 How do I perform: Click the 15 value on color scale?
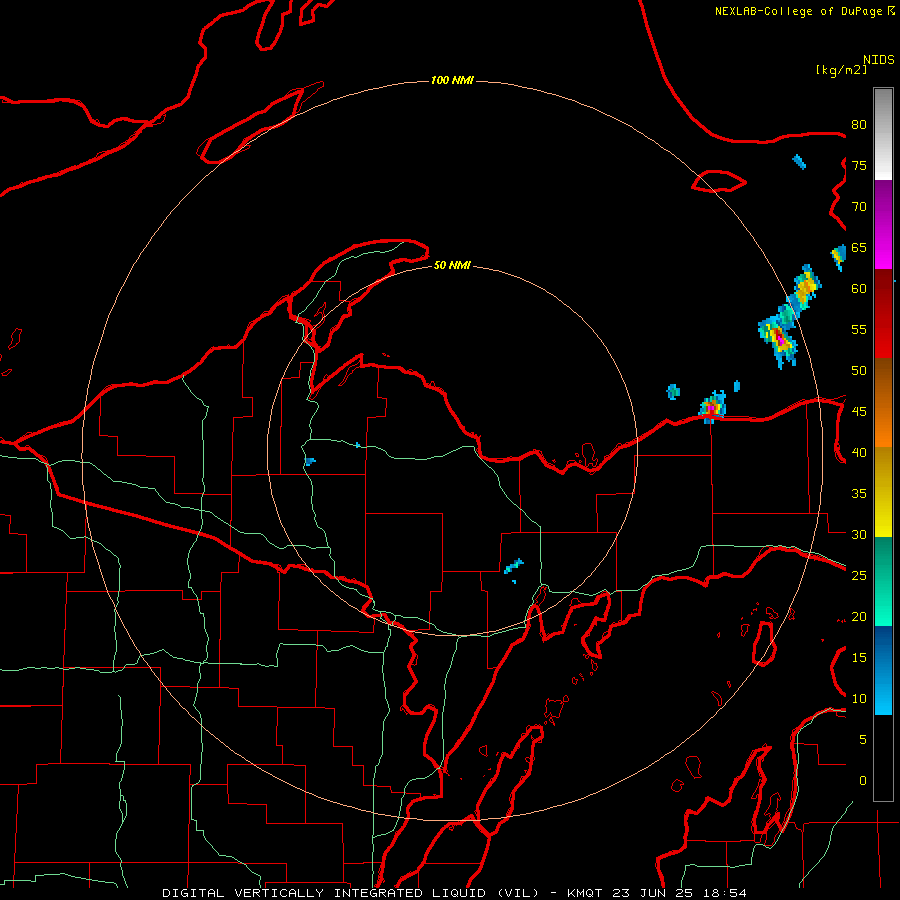click(x=859, y=658)
